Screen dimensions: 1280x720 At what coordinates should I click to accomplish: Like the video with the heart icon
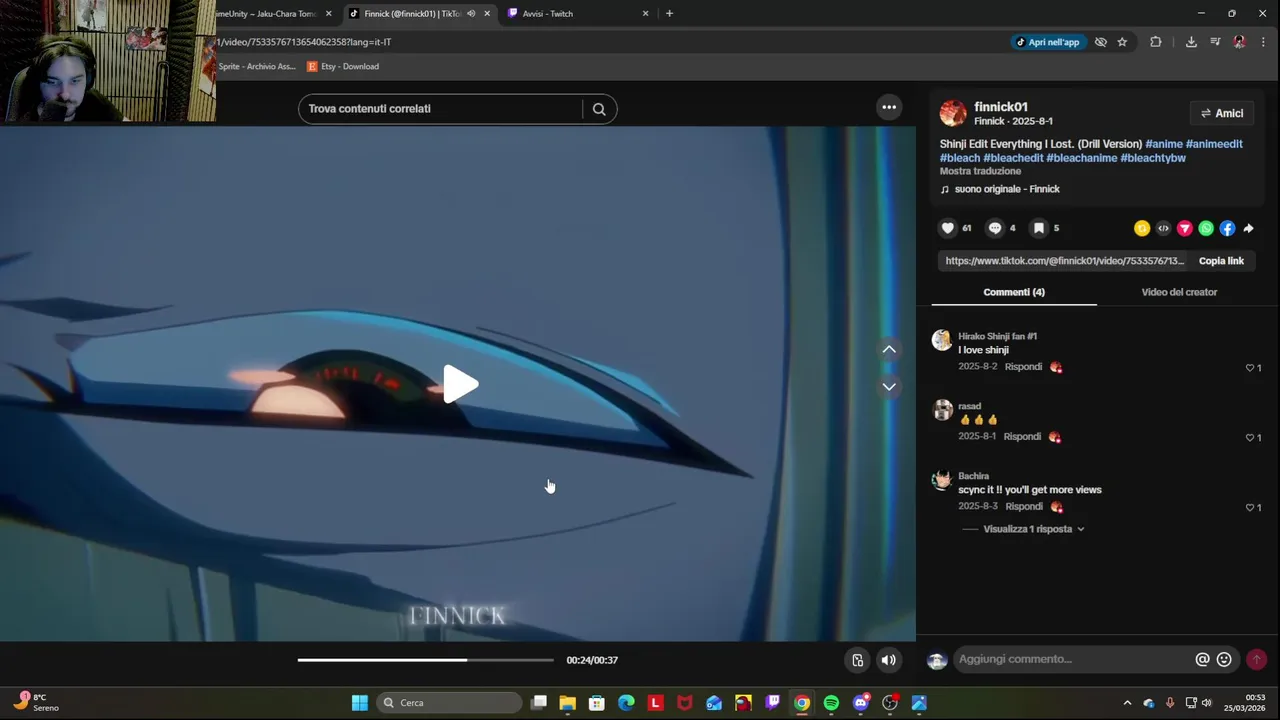tap(948, 228)
